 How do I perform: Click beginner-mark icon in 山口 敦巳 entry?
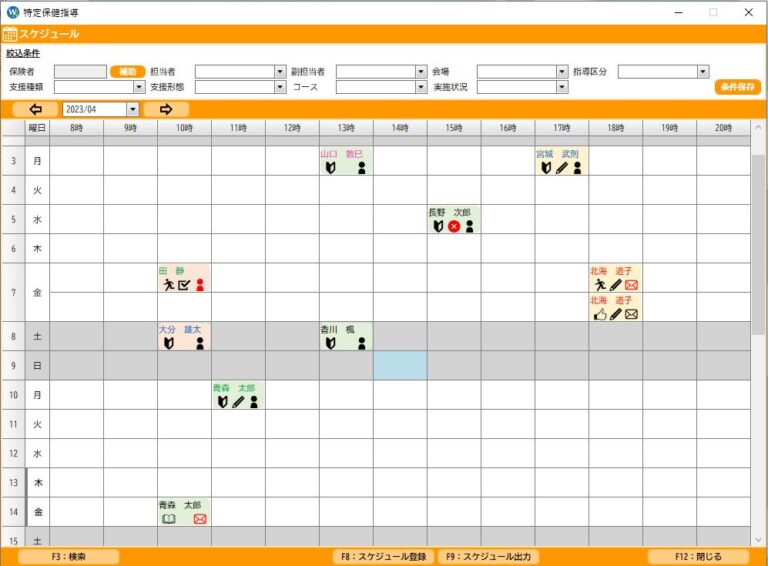point(331,168)
